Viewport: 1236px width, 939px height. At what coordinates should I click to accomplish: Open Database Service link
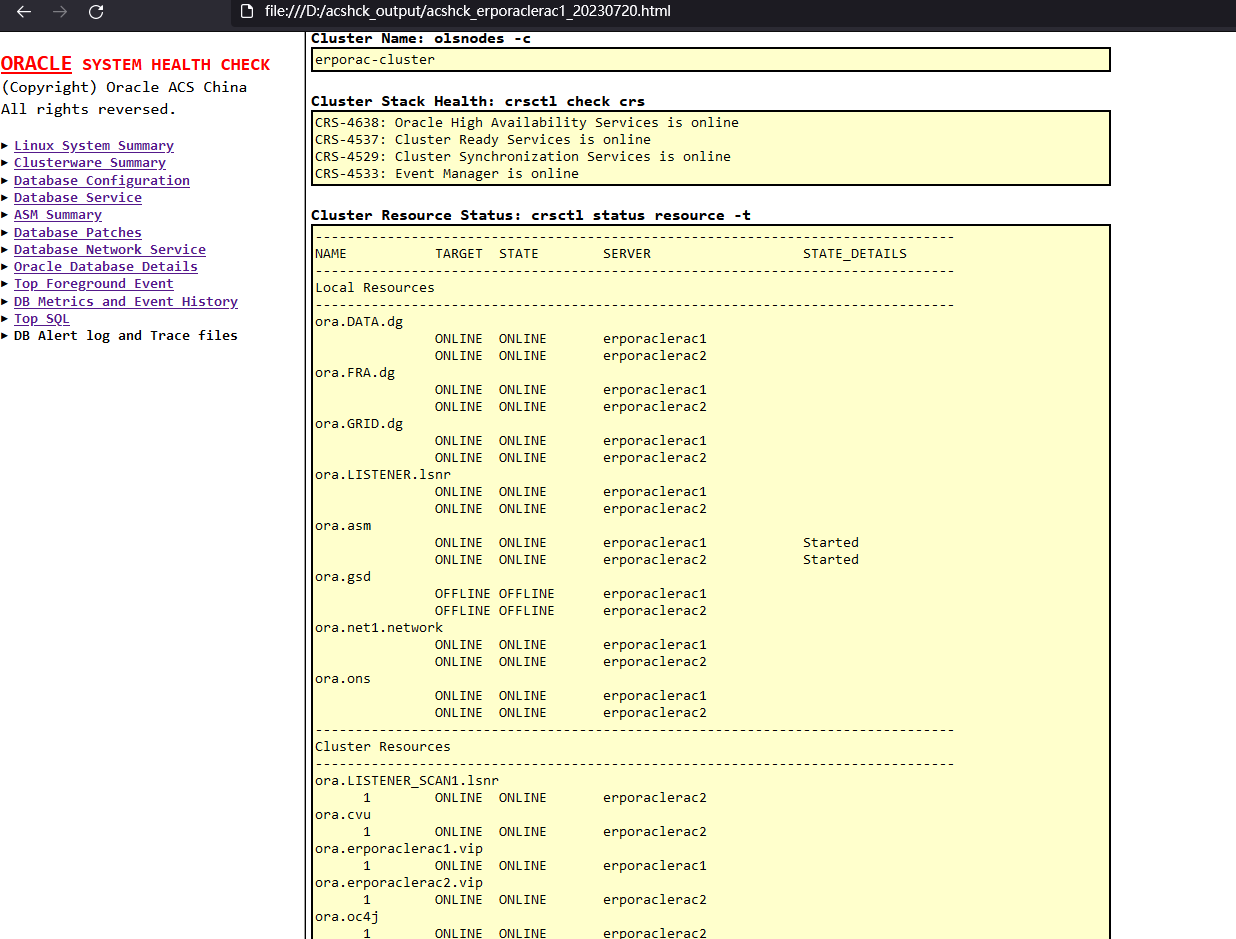coord(78,198)
